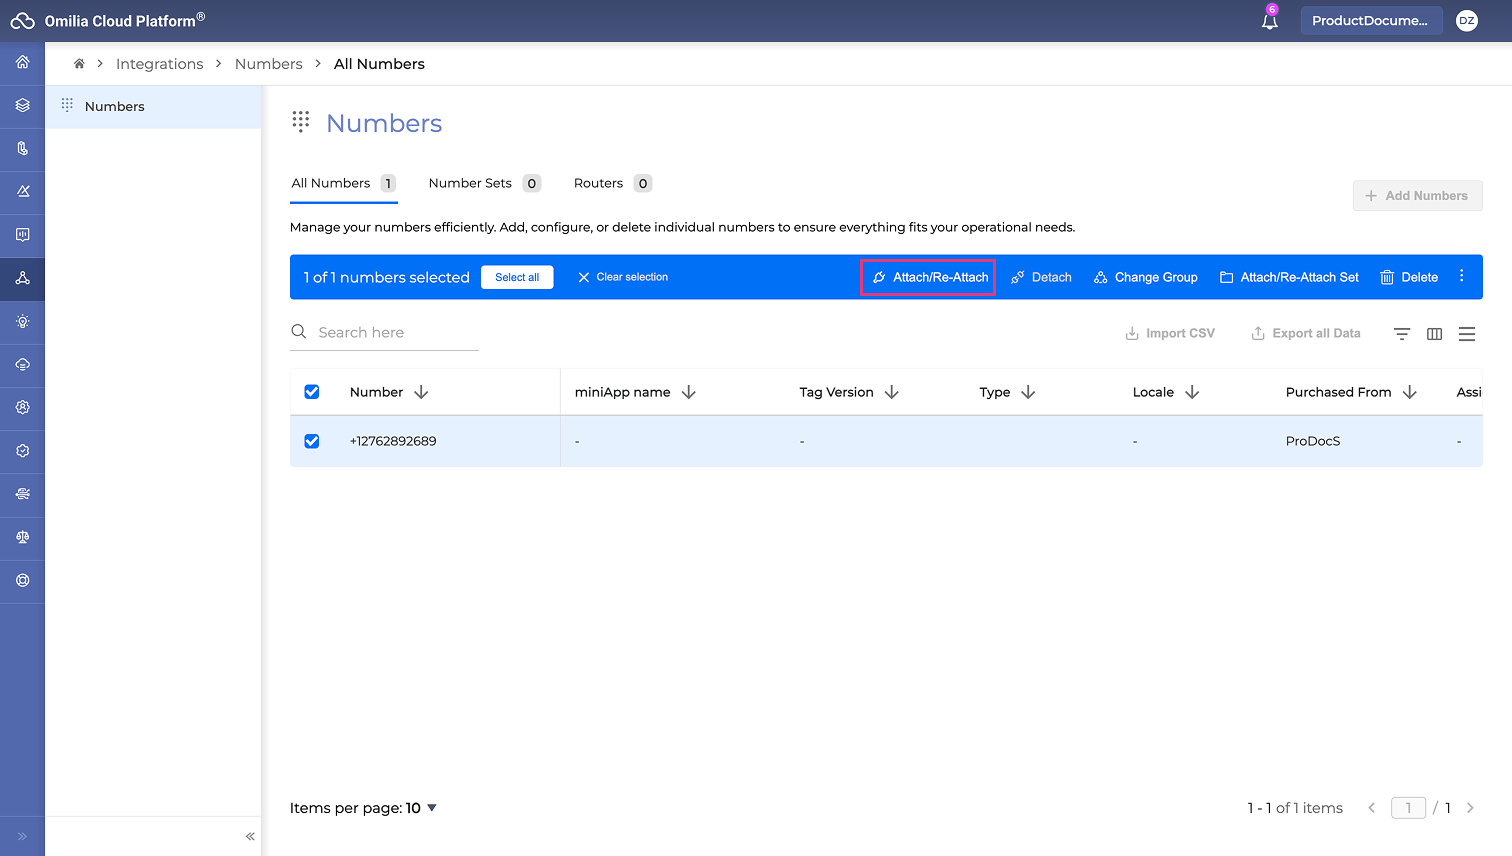Go to previous page arrow
This screenshot has height=856, width=1512.
(x=1372, y=808)
